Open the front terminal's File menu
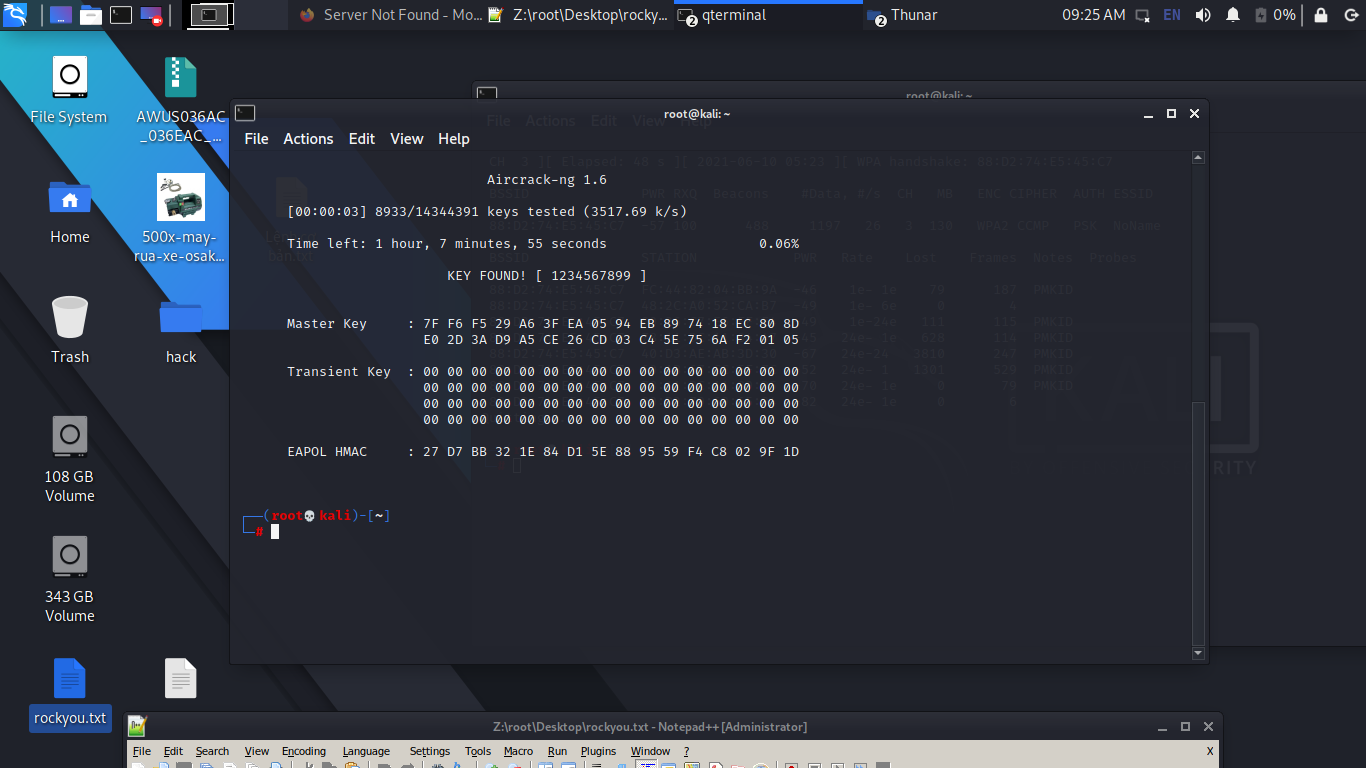Screen dimensions: 1366x768 pos(257,139)
